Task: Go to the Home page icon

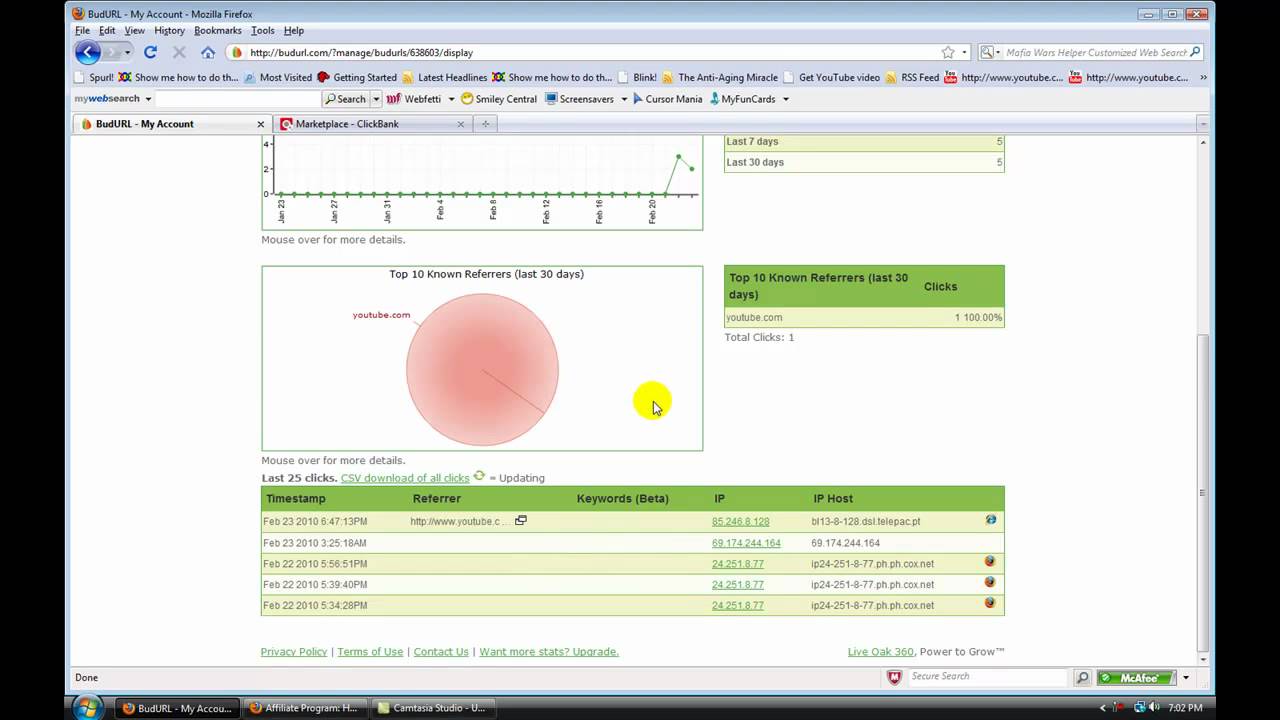Action: point(208,52)
